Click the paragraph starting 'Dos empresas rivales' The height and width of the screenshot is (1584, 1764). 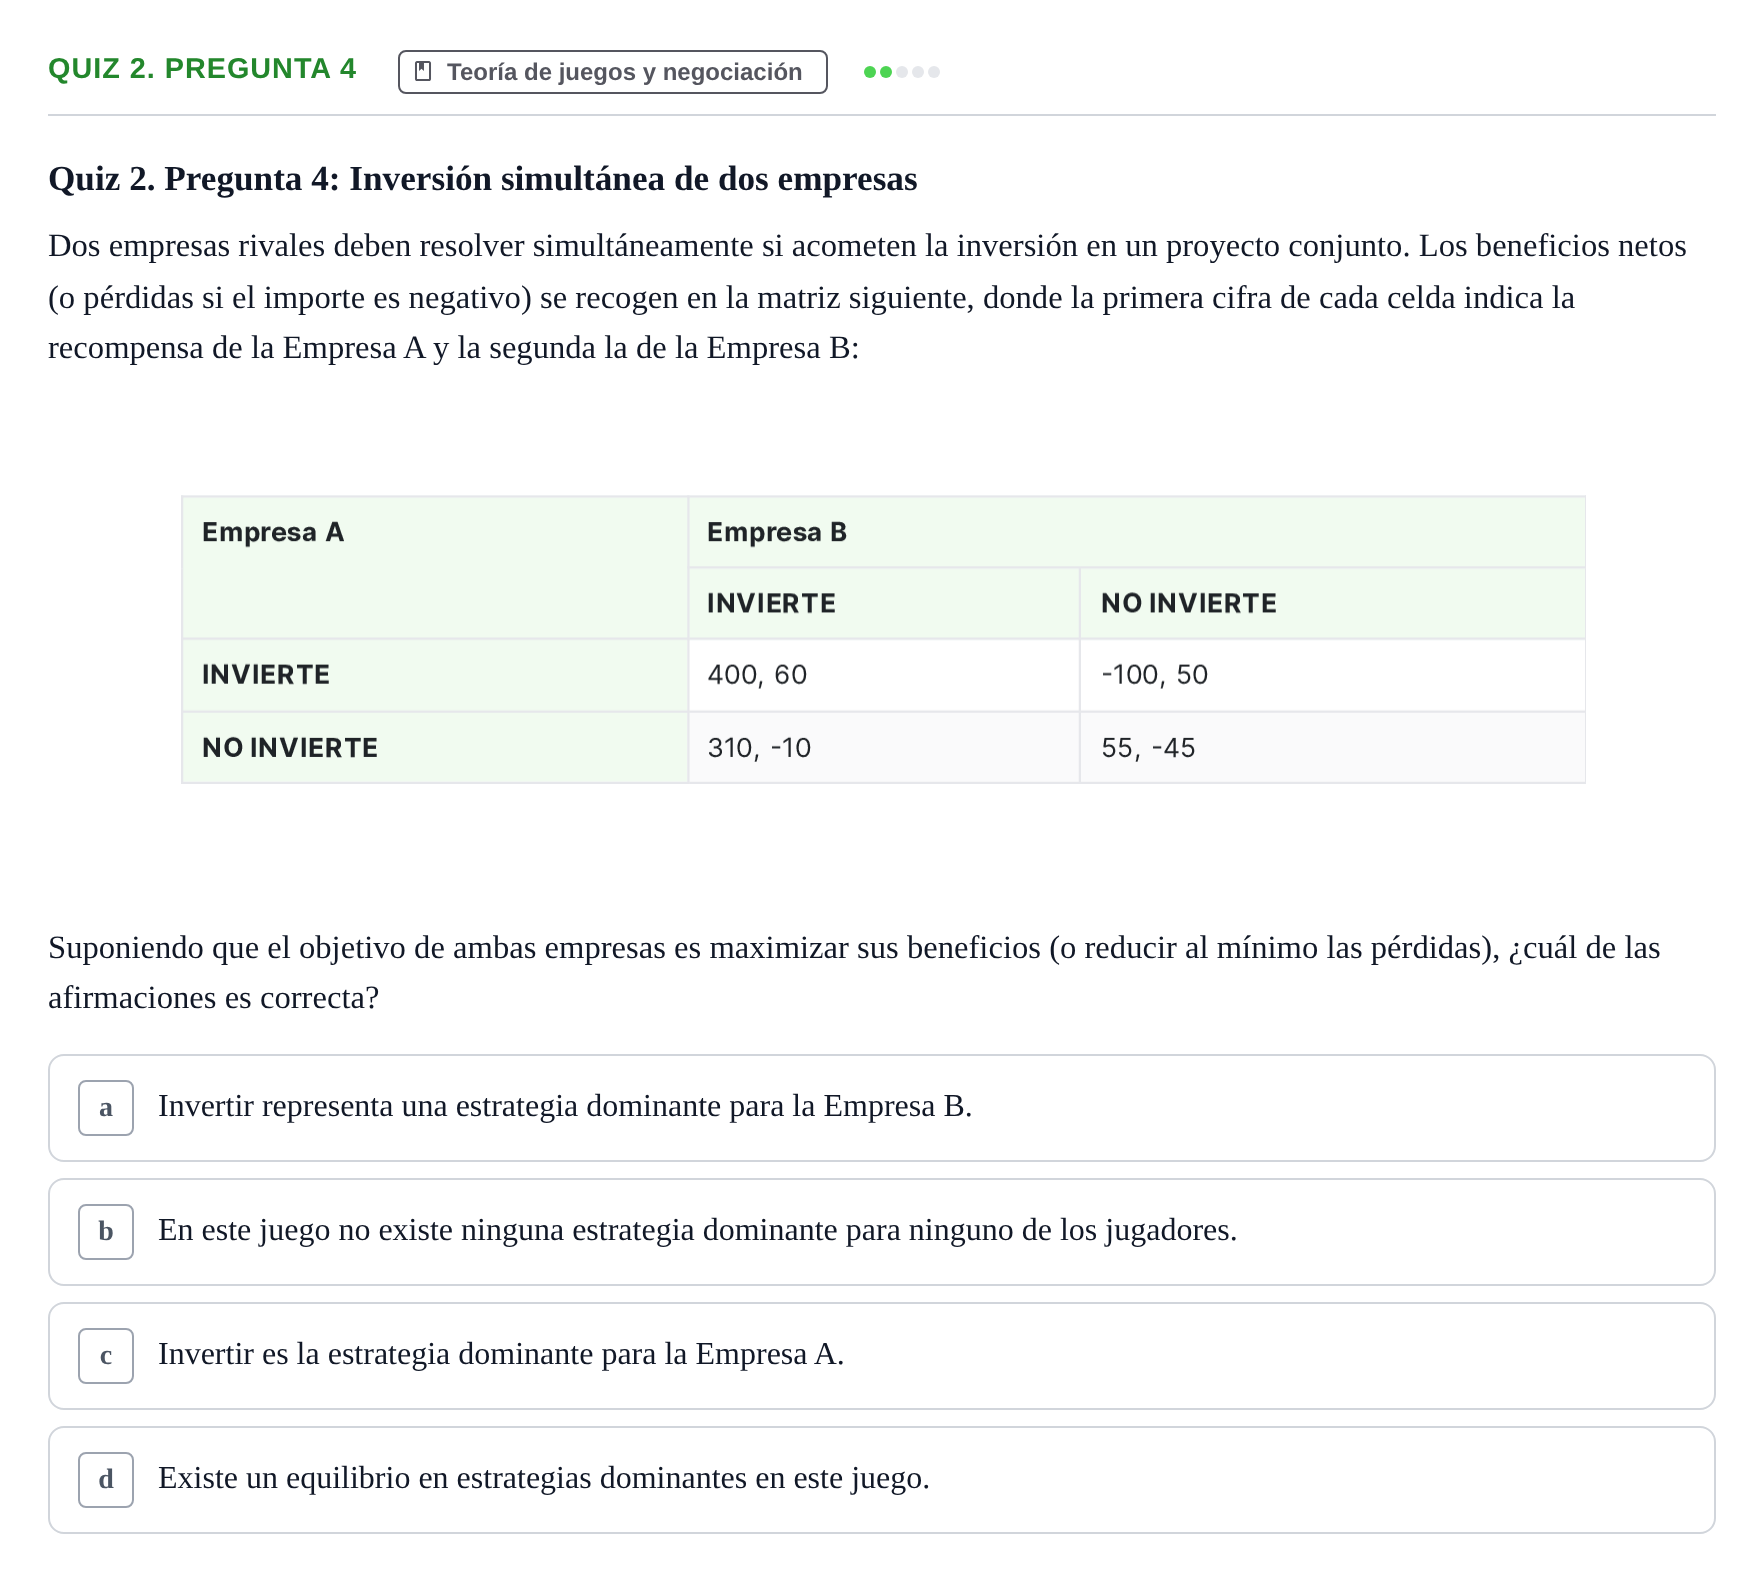click(x=868, y=297)
